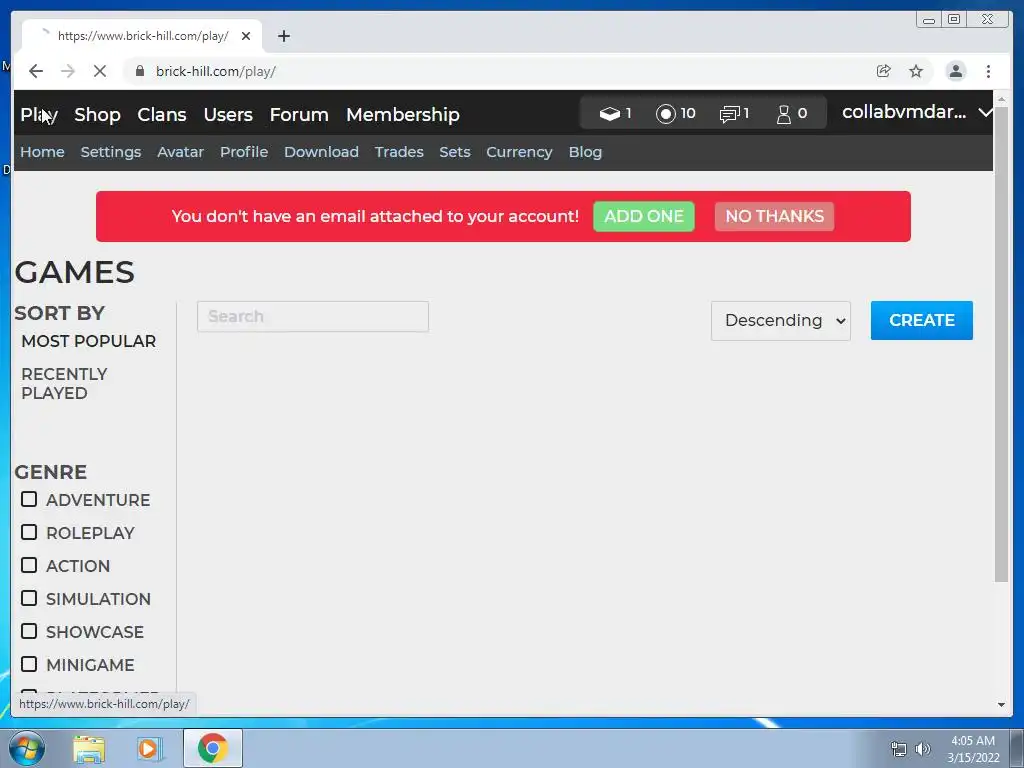Click the games Search input field
The height and width of the screenshot is (768, 1024).
(313, 317)
